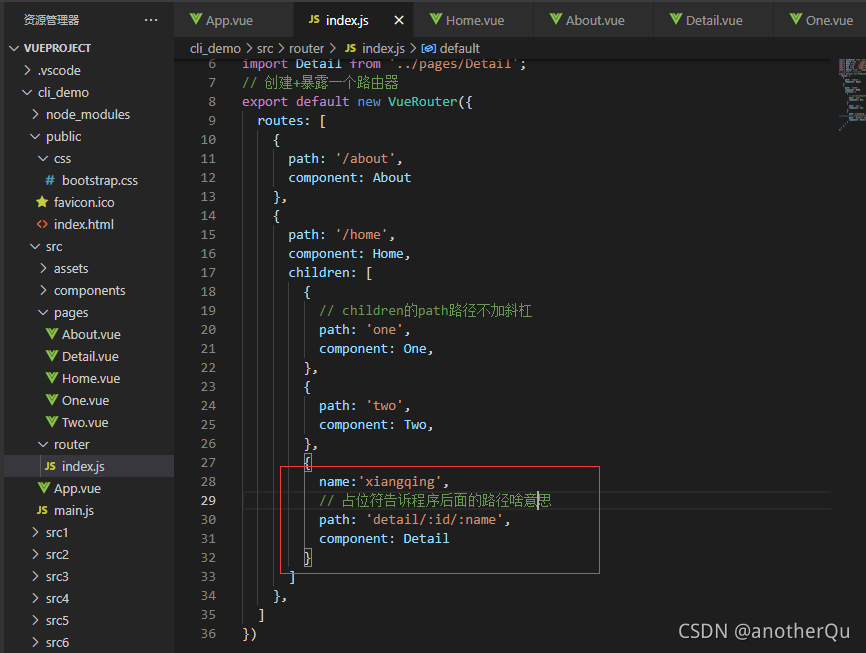The height and width of the screenshot is (653, 866).
Task: Switch to Home.vue tab
Action: click(473, 20)
